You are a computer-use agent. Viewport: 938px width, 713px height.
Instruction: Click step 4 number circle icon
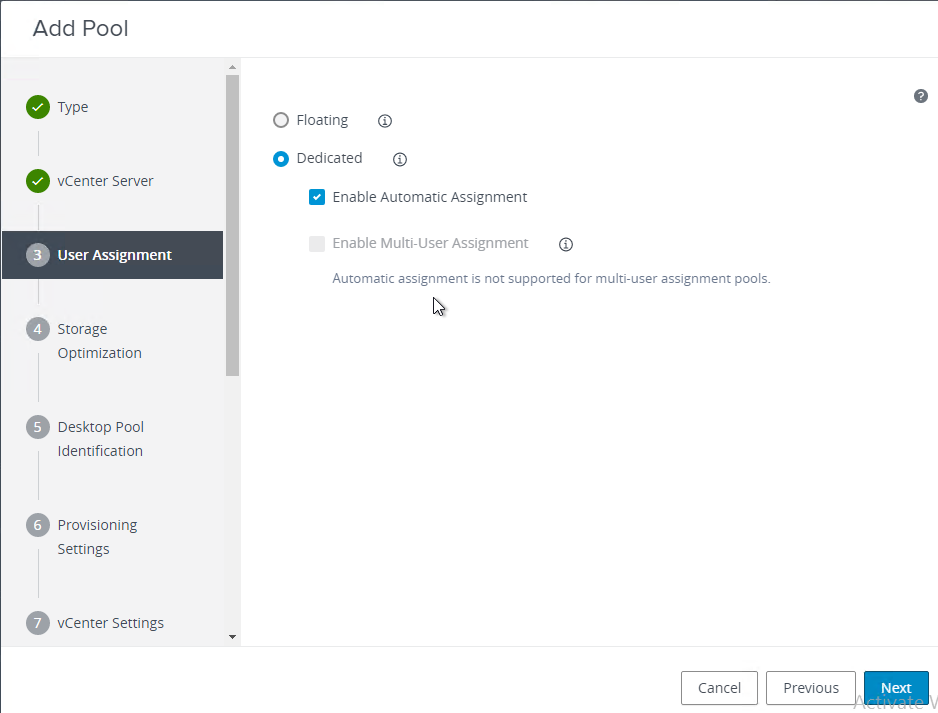click(38, 329)
